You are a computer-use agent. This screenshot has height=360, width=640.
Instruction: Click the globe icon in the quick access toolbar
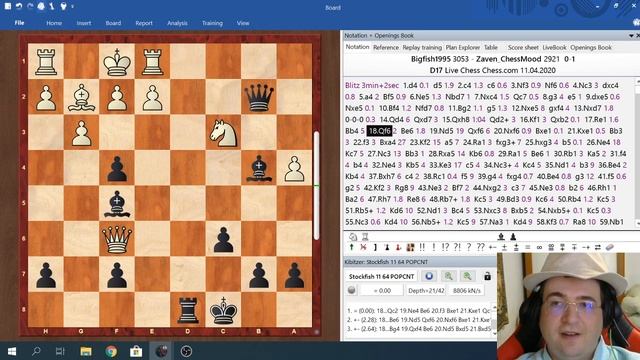(x=41, y=6)
